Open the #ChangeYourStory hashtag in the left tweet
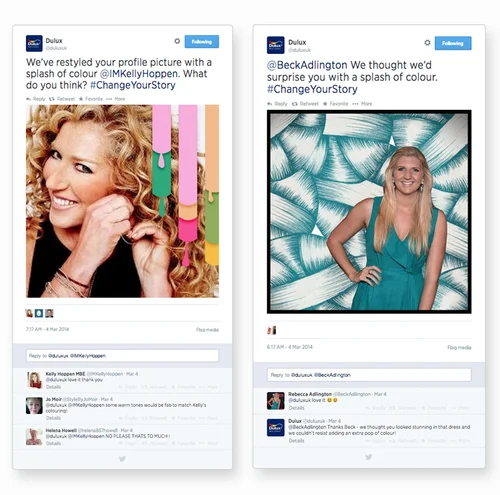Image resolution: width=500 pixels, height=495 pixels. pyautogui.click(x=133, y=85)
